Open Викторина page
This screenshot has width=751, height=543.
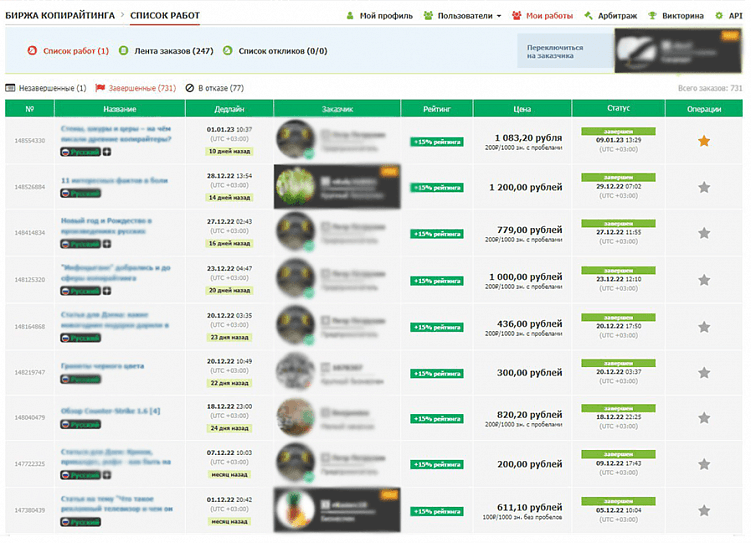click(676, 16)
